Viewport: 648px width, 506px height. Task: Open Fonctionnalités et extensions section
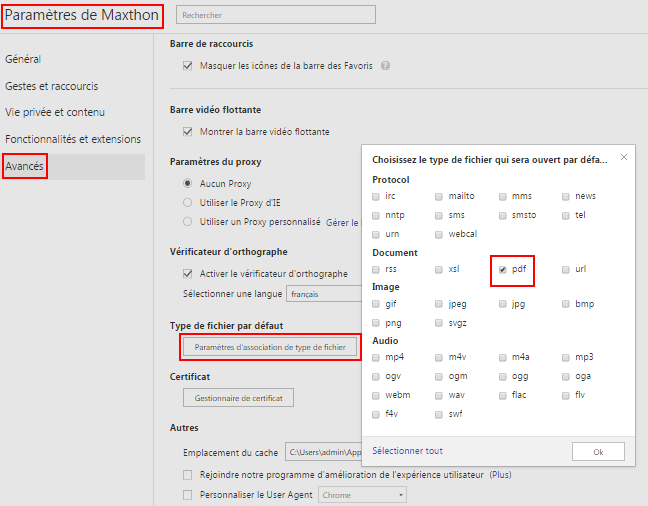pyautogui.click(x=73, y=139)
